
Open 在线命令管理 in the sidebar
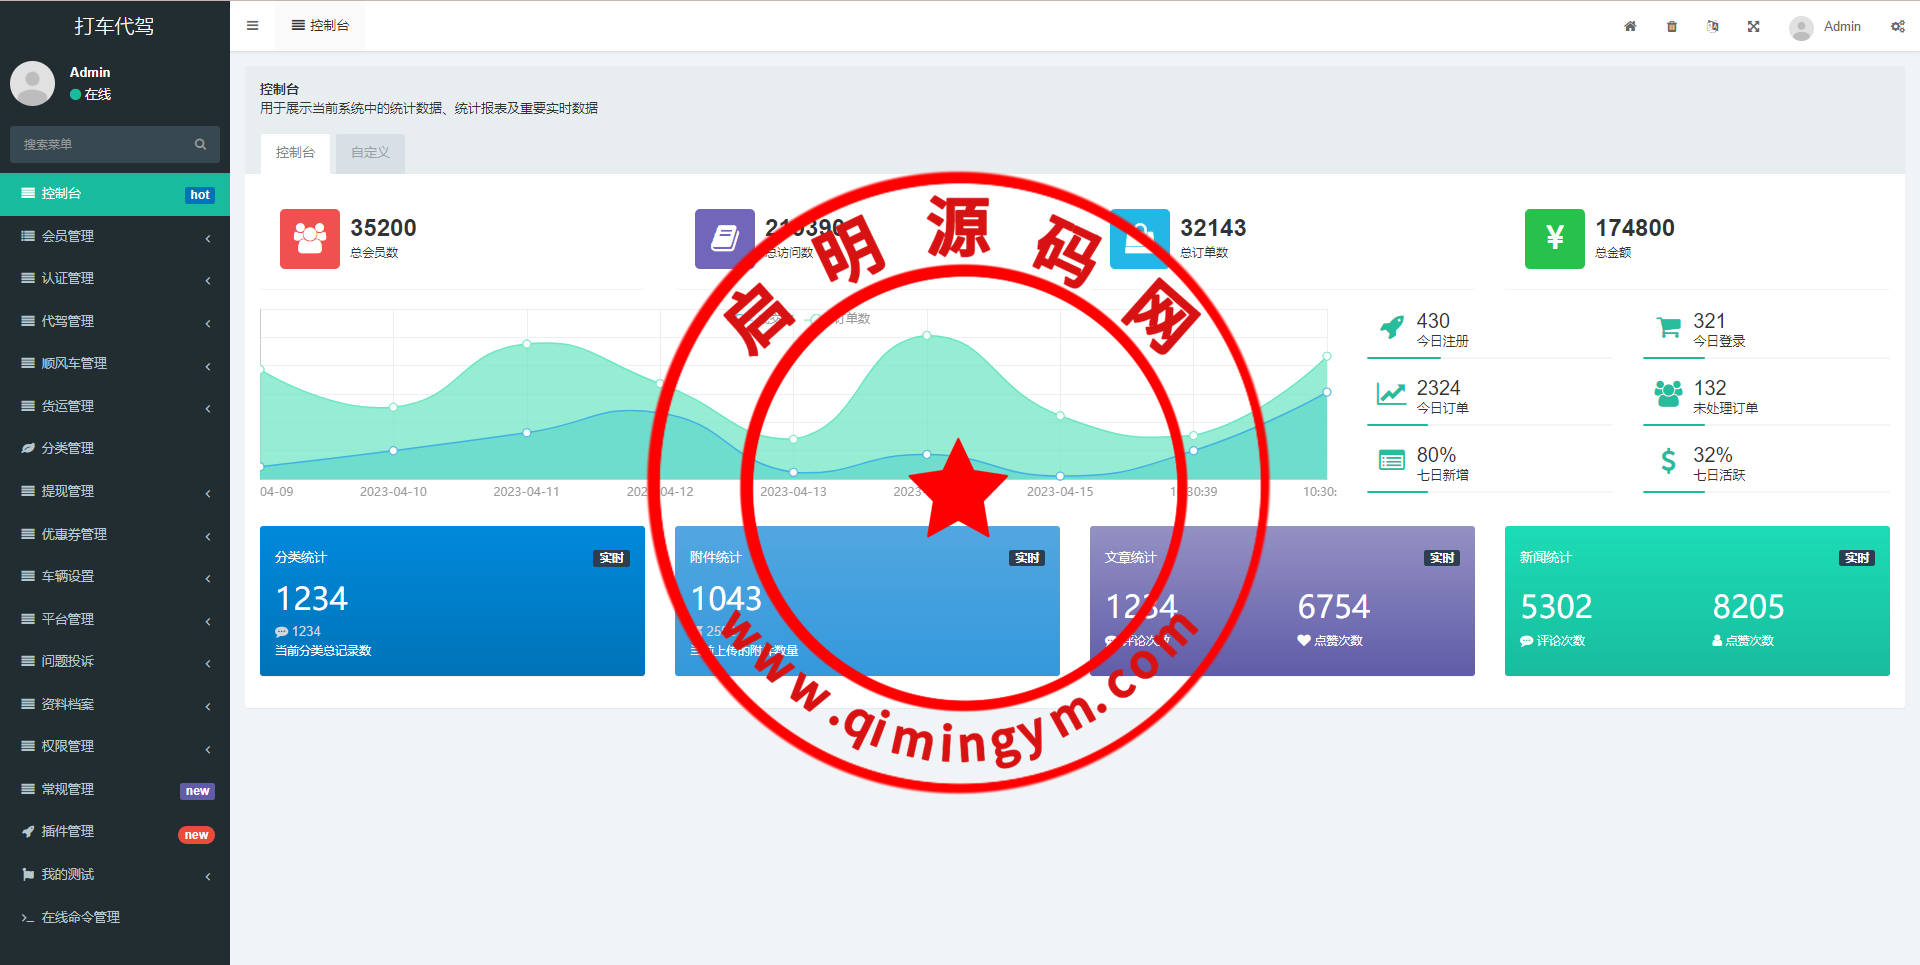[x=81, y=918]
